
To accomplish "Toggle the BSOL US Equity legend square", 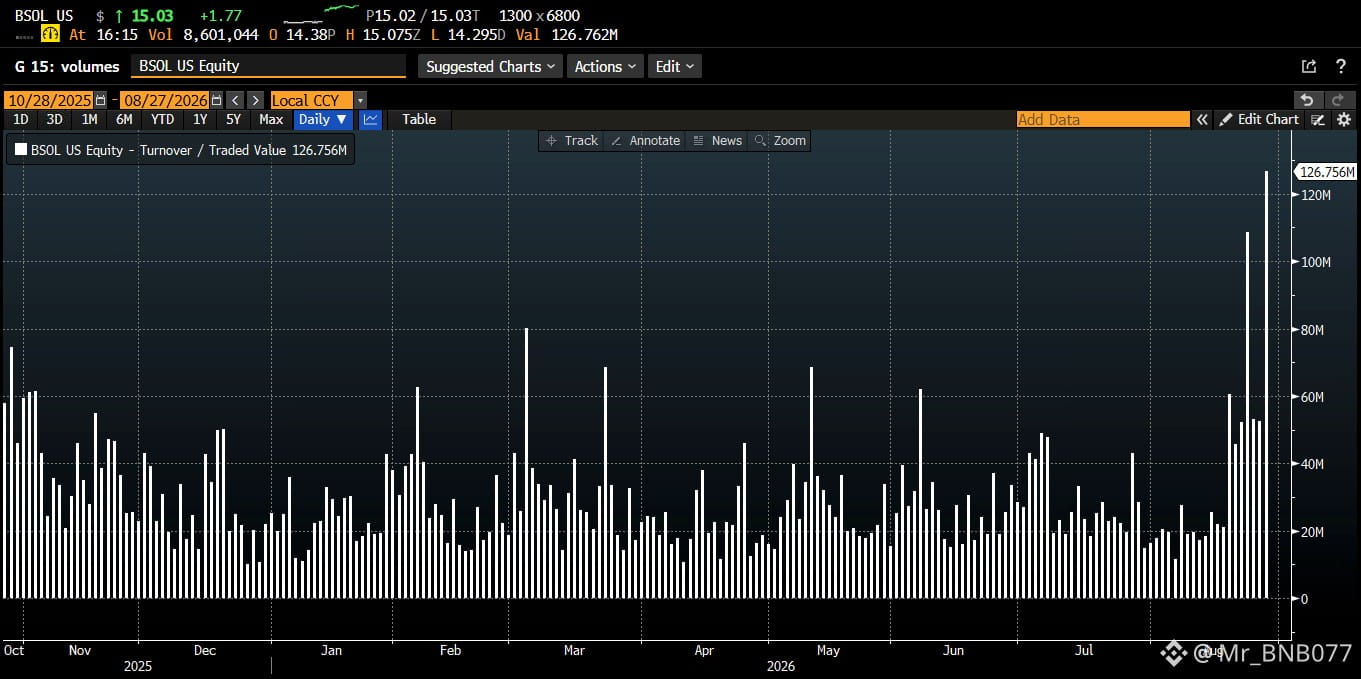I will click(x=21, y=150).
